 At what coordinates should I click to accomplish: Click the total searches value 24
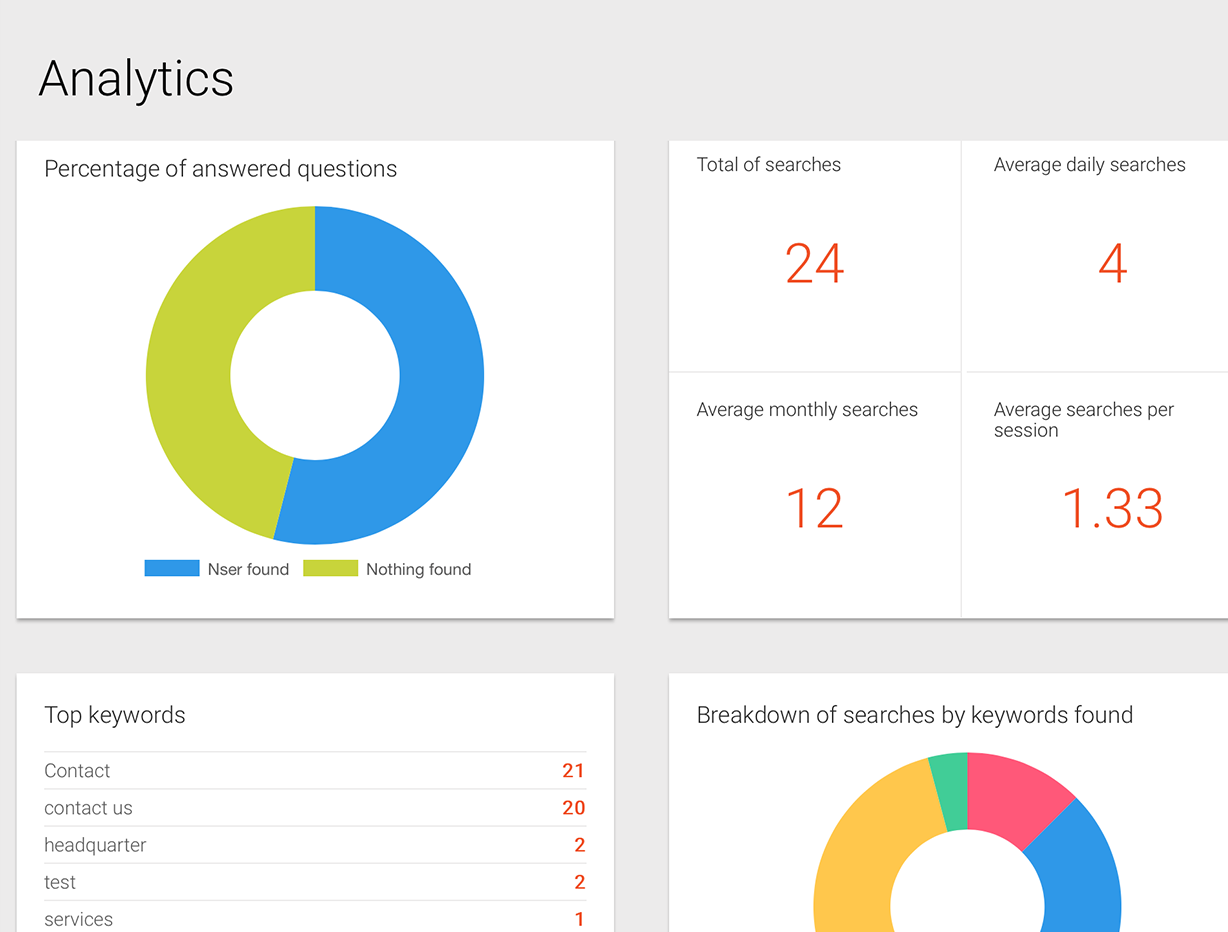[x=815, y=264]
